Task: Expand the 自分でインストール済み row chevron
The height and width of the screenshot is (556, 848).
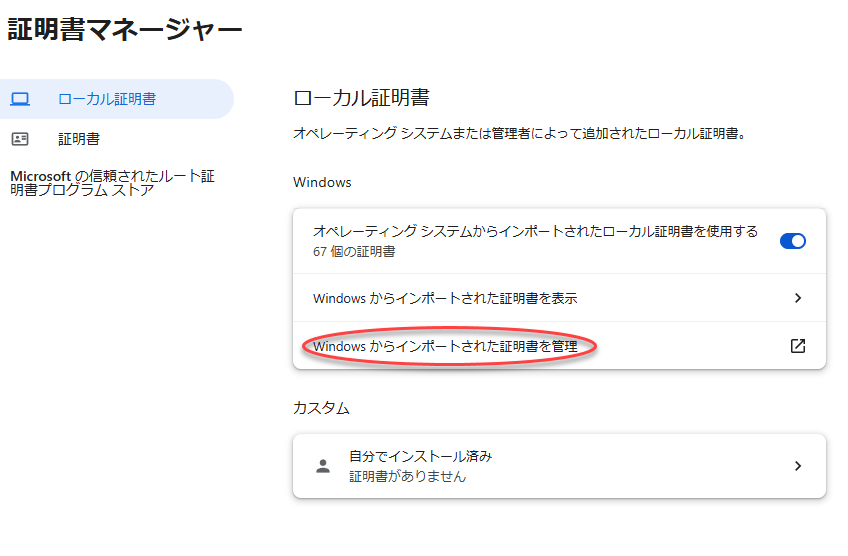Action: tap(797, 466)
